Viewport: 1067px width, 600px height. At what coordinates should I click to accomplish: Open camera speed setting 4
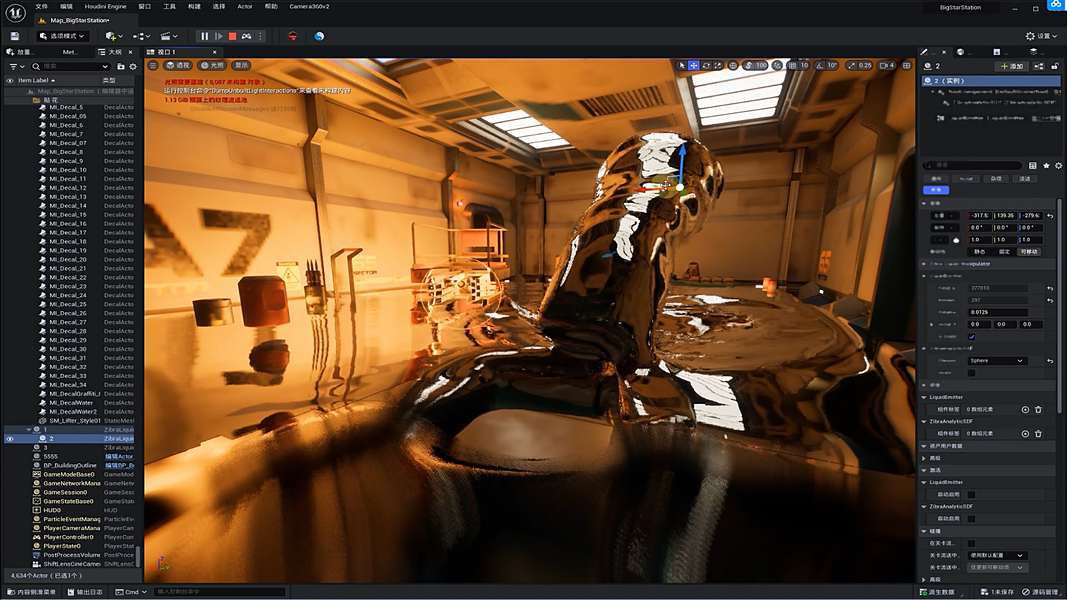coord(887,65)
